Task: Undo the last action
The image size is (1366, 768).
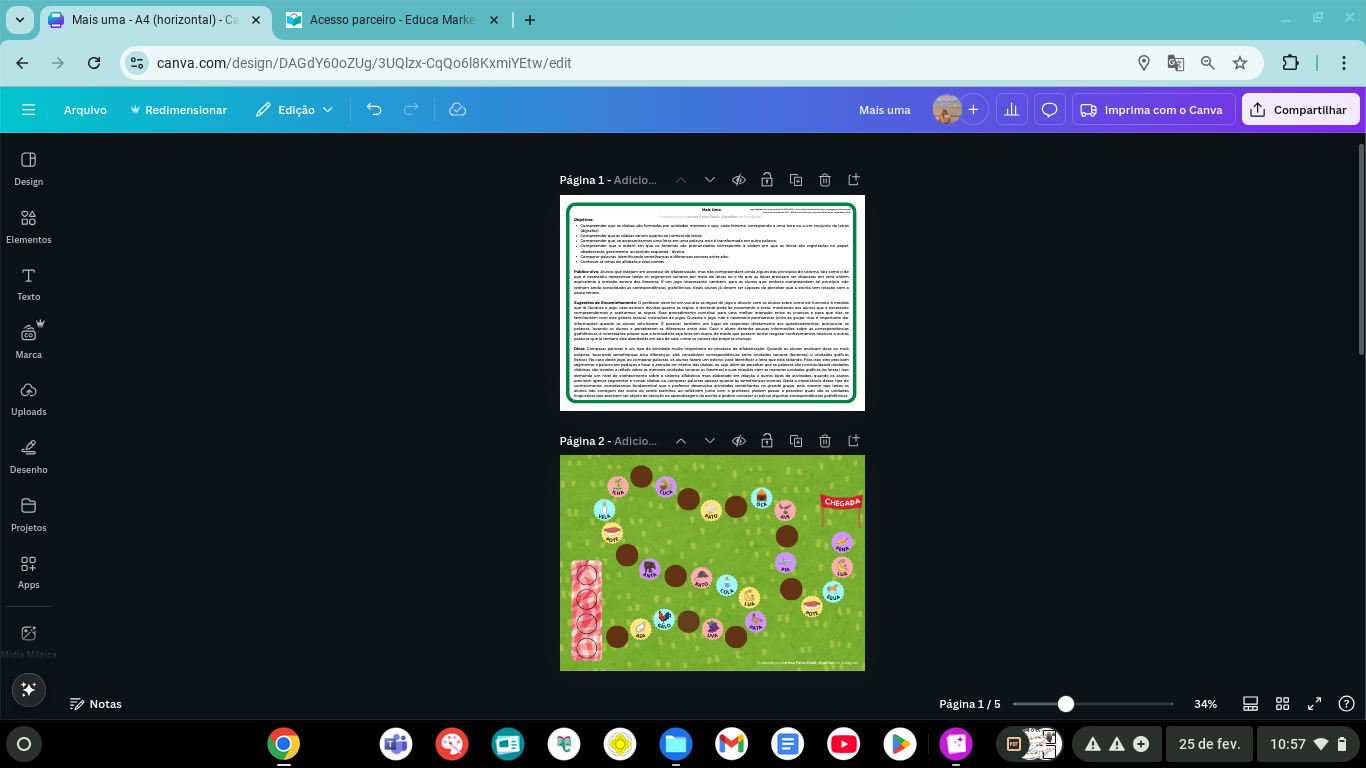Action: pyautogui.click(x=374, y=110)
